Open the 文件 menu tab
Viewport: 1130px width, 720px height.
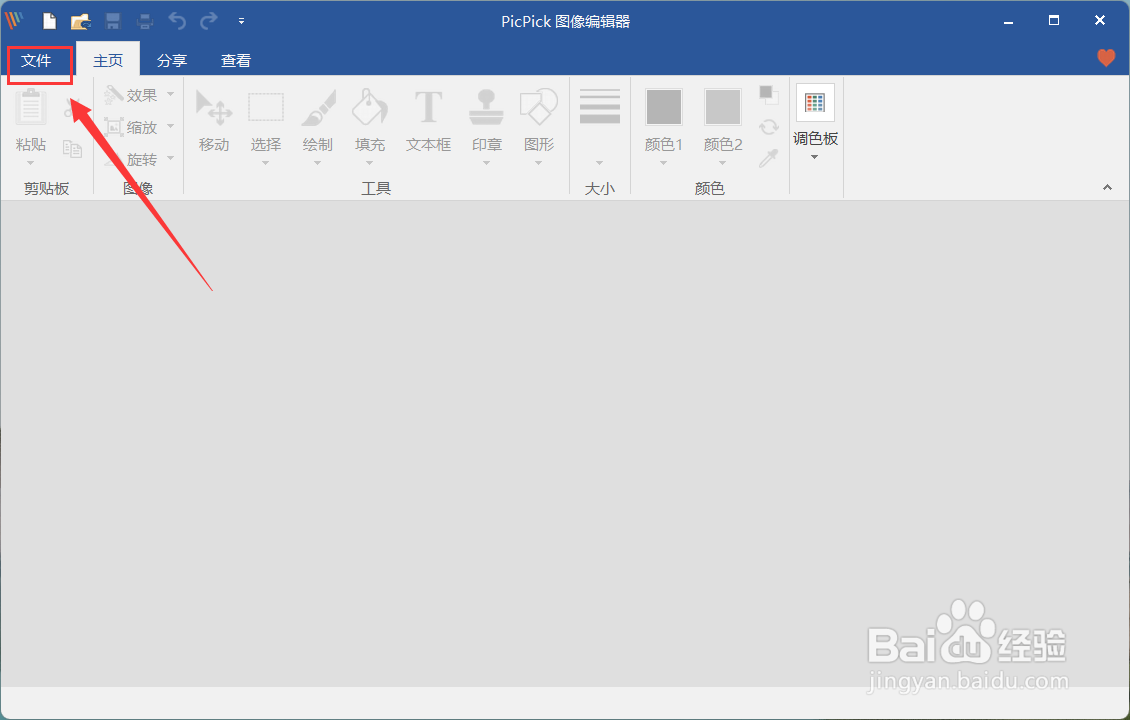pos(36,61)
